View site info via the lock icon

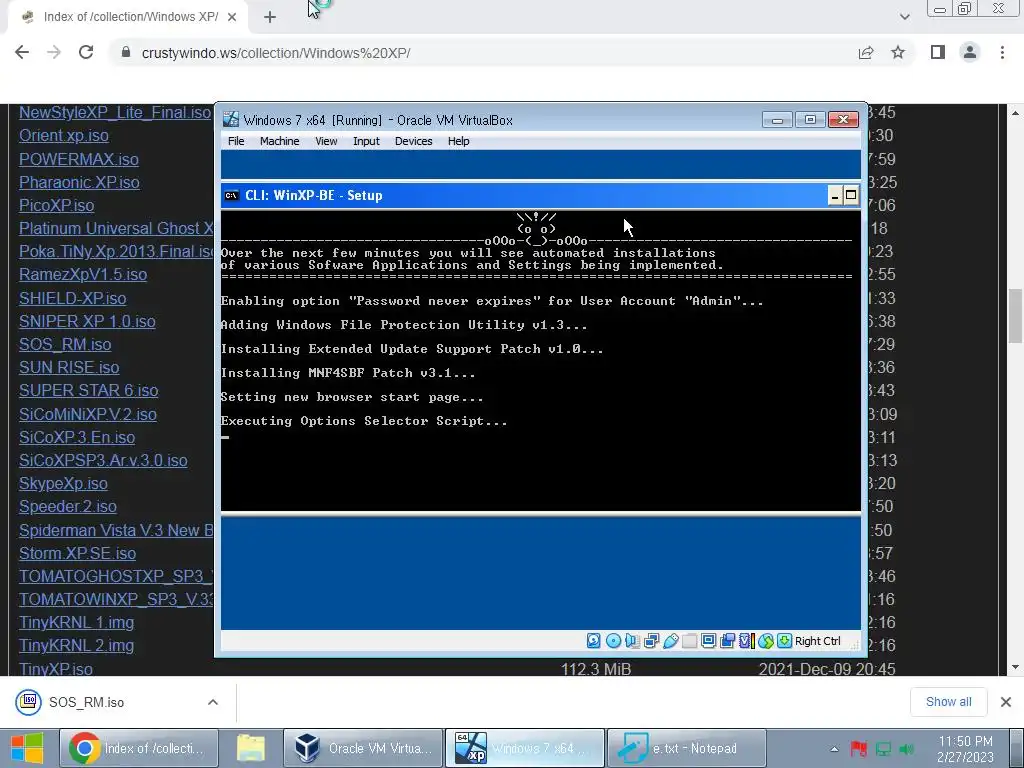click(126, 53)
